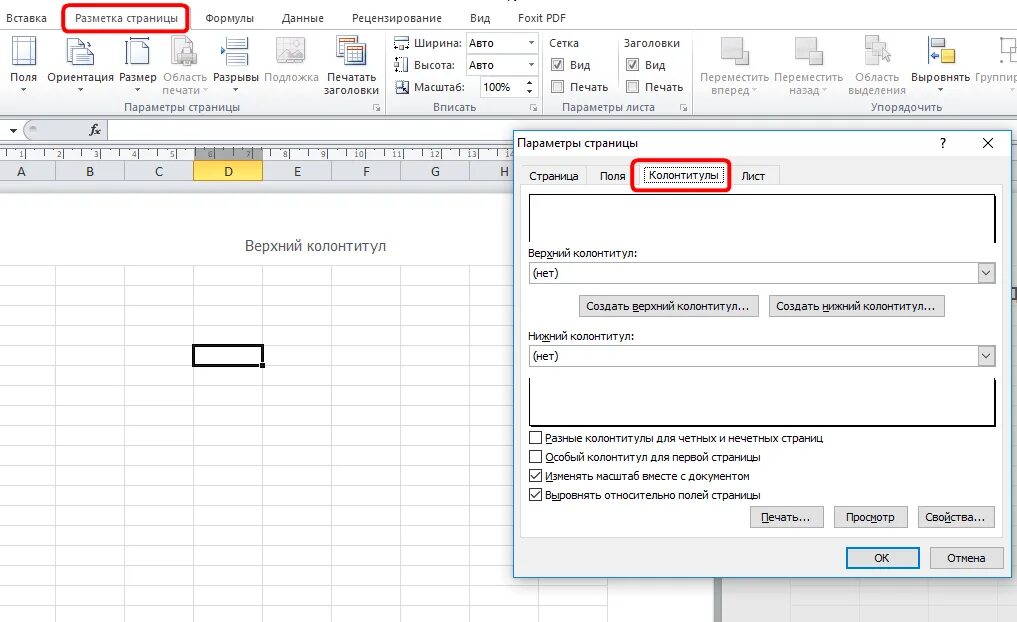Toggle Сетка Печать gridlines print checkbox
Screen dimensions: 1017x622
coord(557,86)
